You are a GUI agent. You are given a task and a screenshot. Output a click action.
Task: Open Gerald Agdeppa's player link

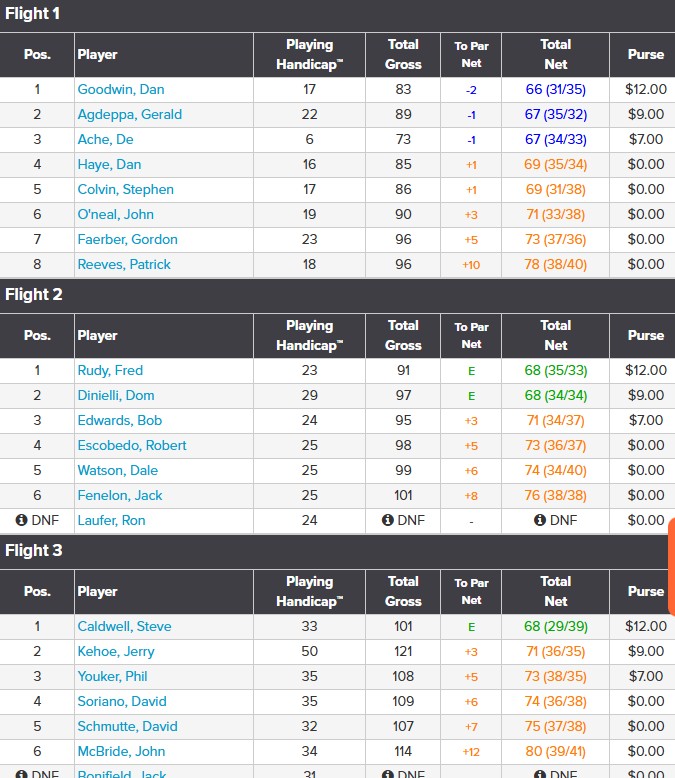(x=130, y=114)
